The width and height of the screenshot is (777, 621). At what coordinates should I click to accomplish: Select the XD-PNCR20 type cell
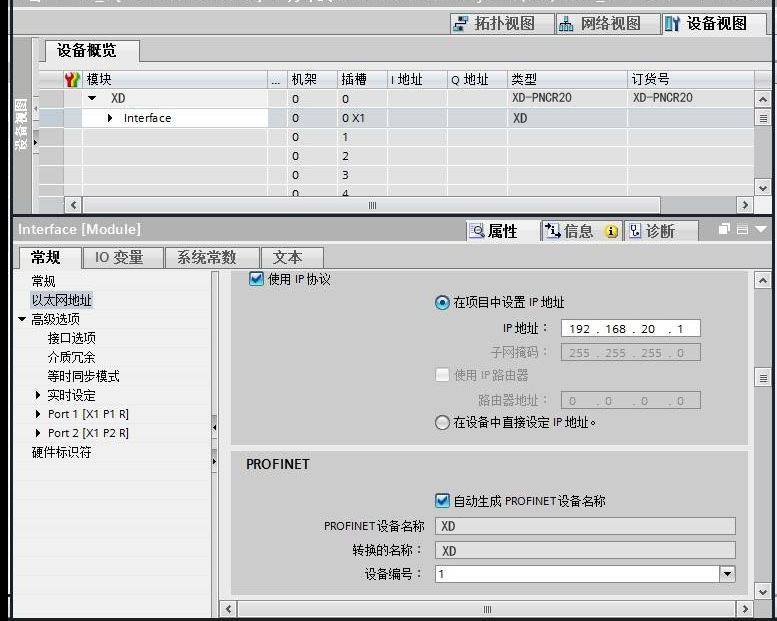click(567, 98)
